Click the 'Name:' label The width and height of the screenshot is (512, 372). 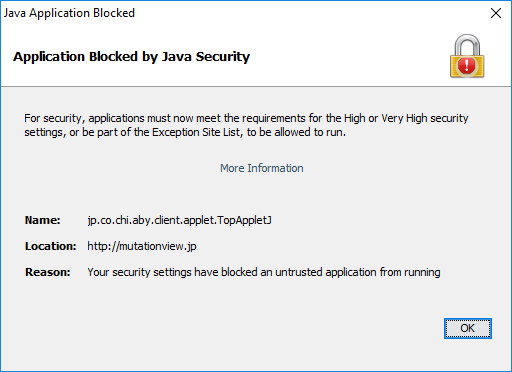[x=43, y=220]
